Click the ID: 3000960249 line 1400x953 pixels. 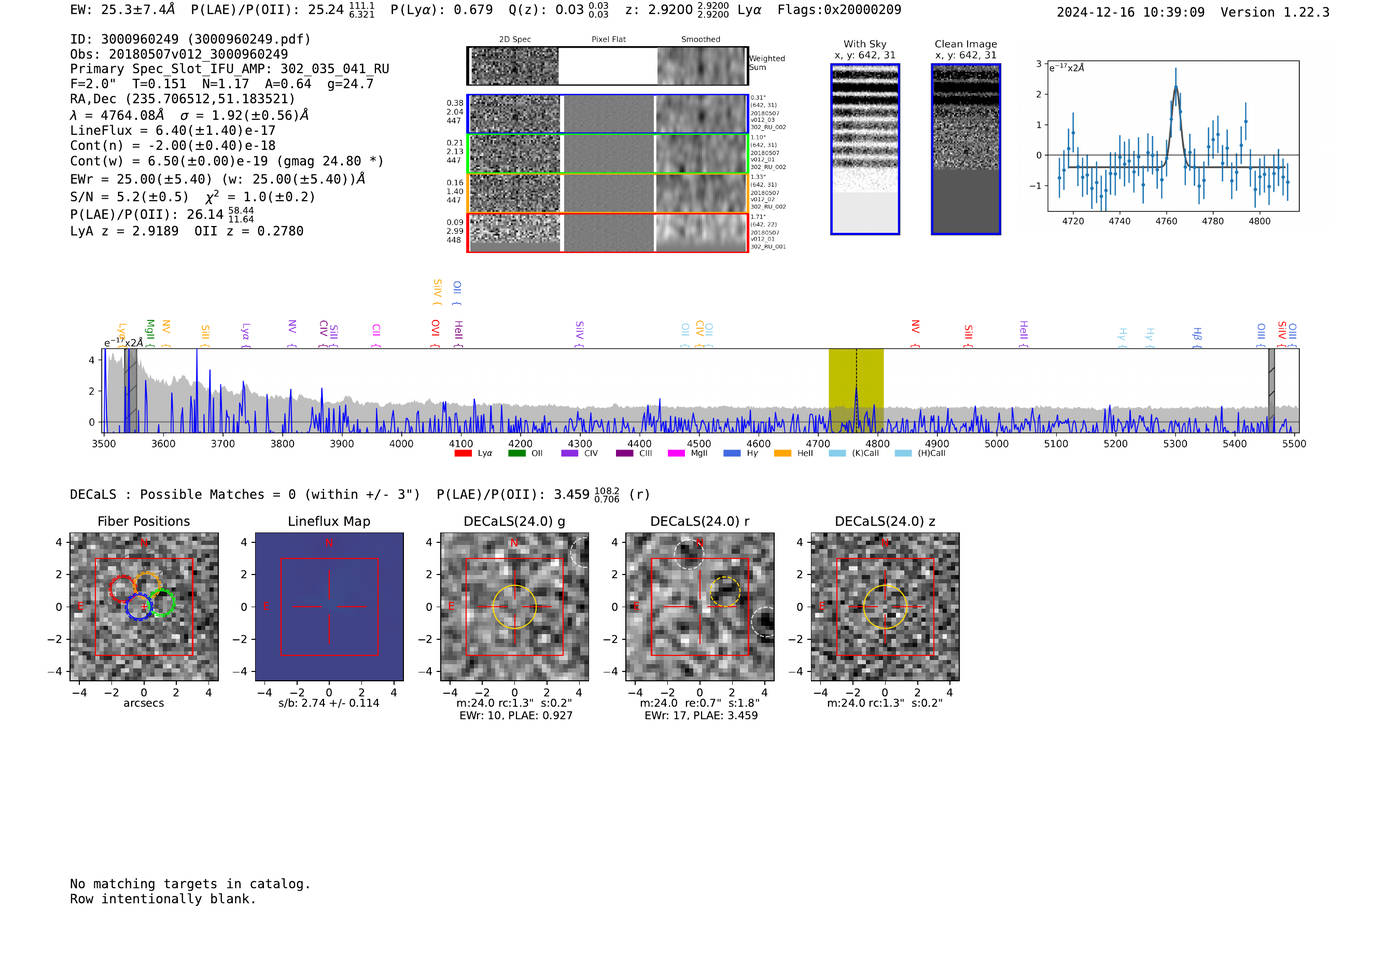click(190, 39)
